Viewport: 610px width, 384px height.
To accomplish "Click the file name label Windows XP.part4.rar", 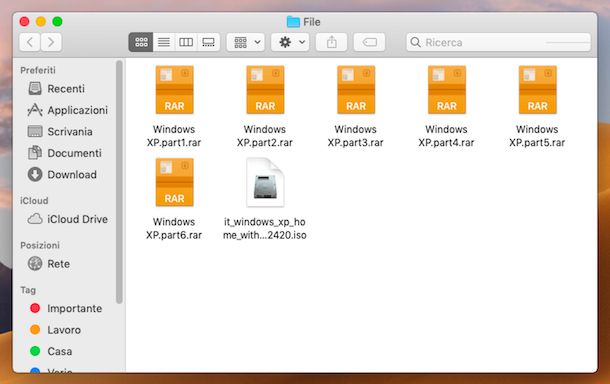I will (x=446, y=136).
